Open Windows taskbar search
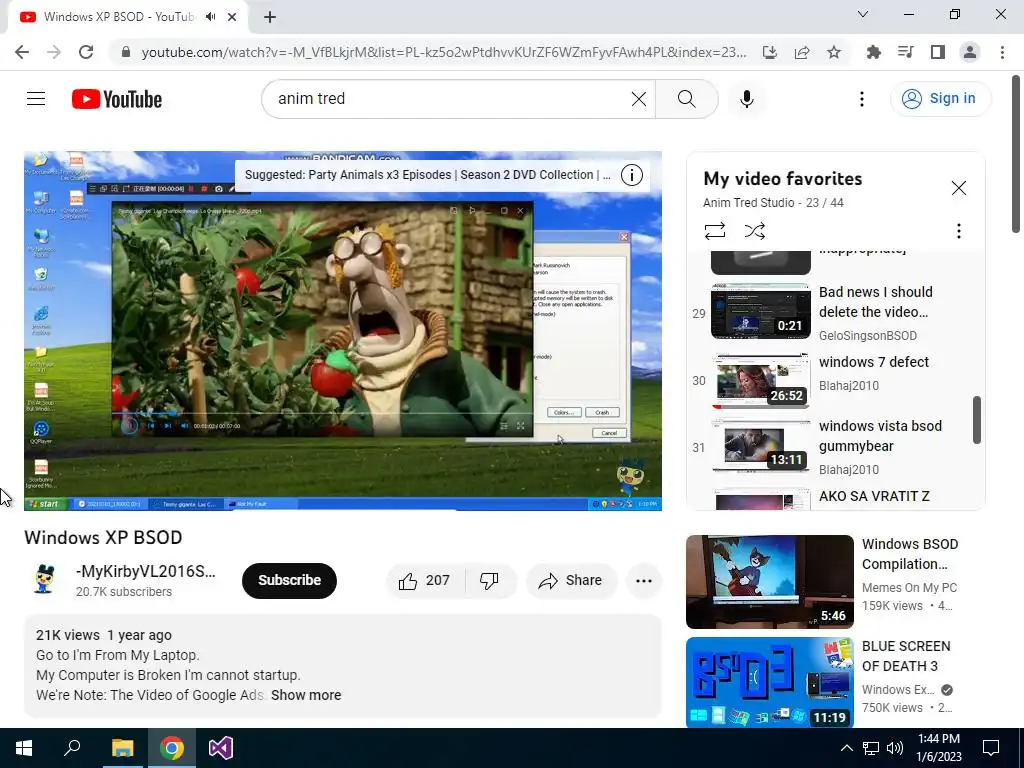 coord(72,748)
